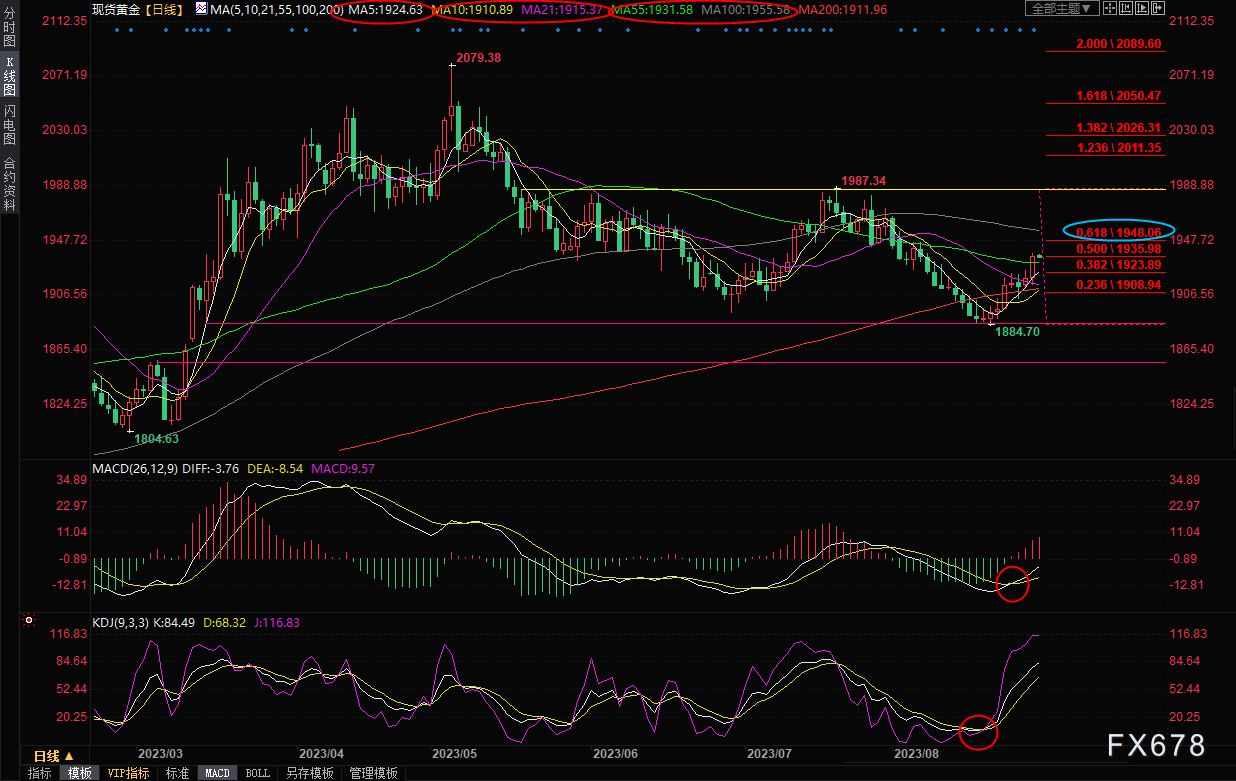The image size is (1236, 781).
Task: Click the 管理模板 manage templates button
Action: click(x=373, y=773)
